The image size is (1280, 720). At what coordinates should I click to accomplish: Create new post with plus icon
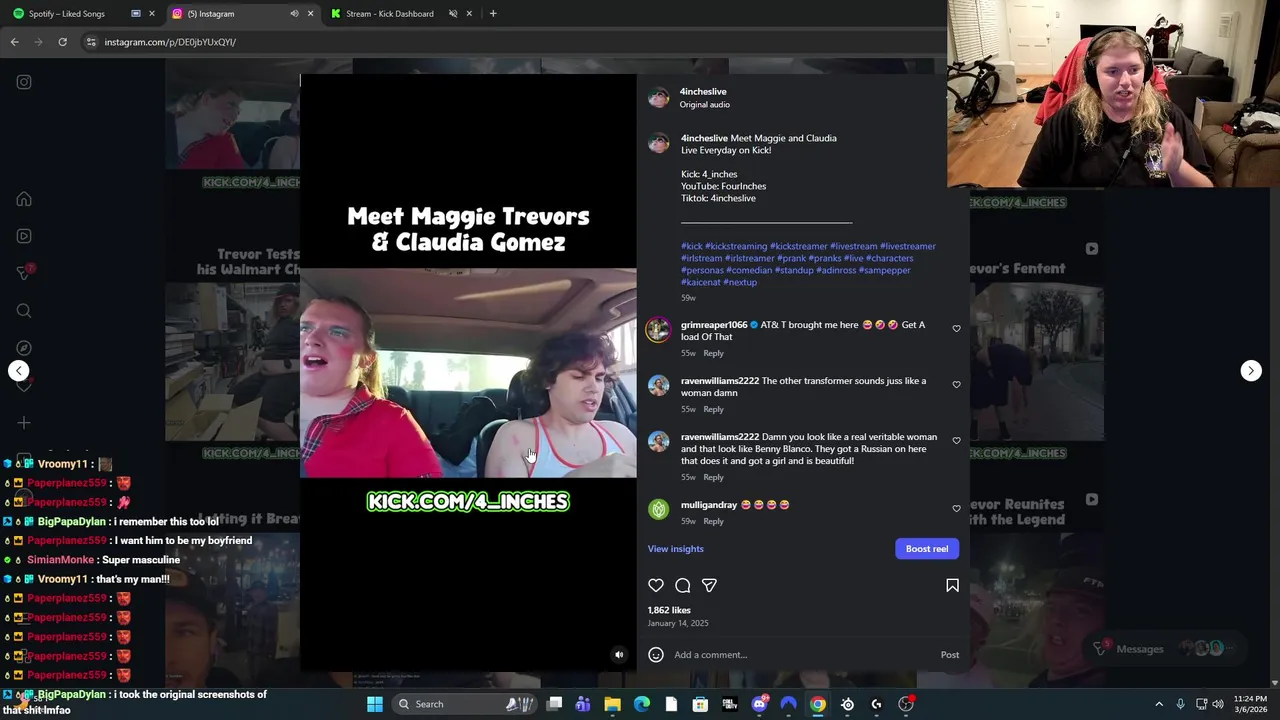[x=24, y=423]
